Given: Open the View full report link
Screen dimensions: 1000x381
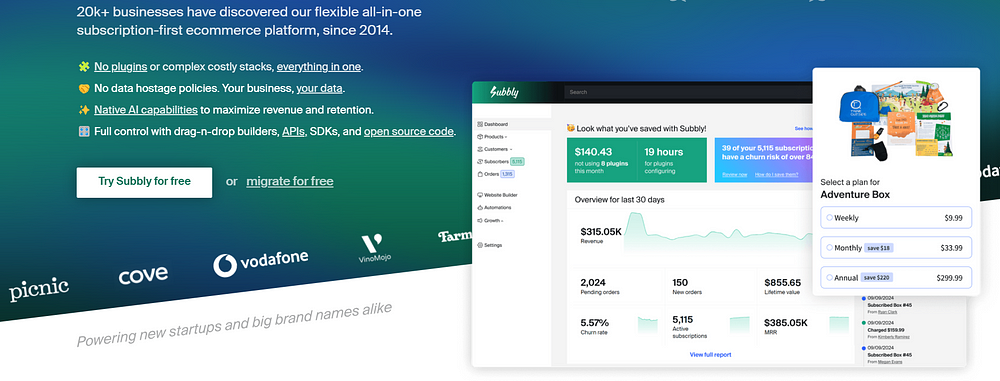Looking at the screenshot, I should point(710,354).
